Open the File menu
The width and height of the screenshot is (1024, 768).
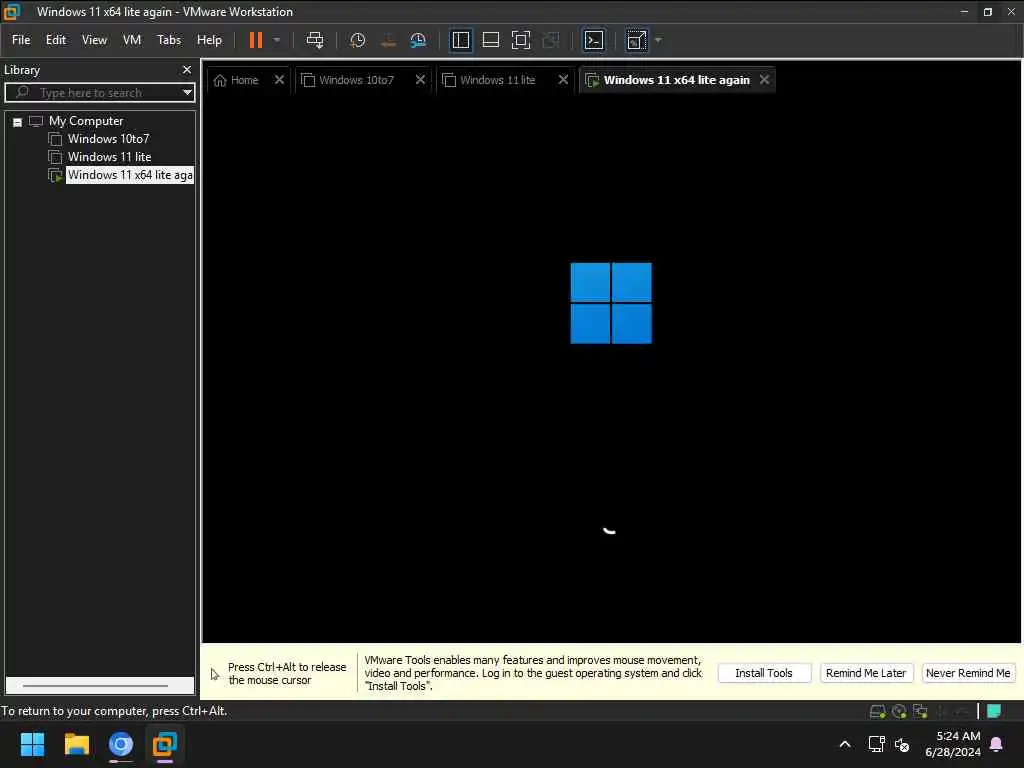point(21,40)
